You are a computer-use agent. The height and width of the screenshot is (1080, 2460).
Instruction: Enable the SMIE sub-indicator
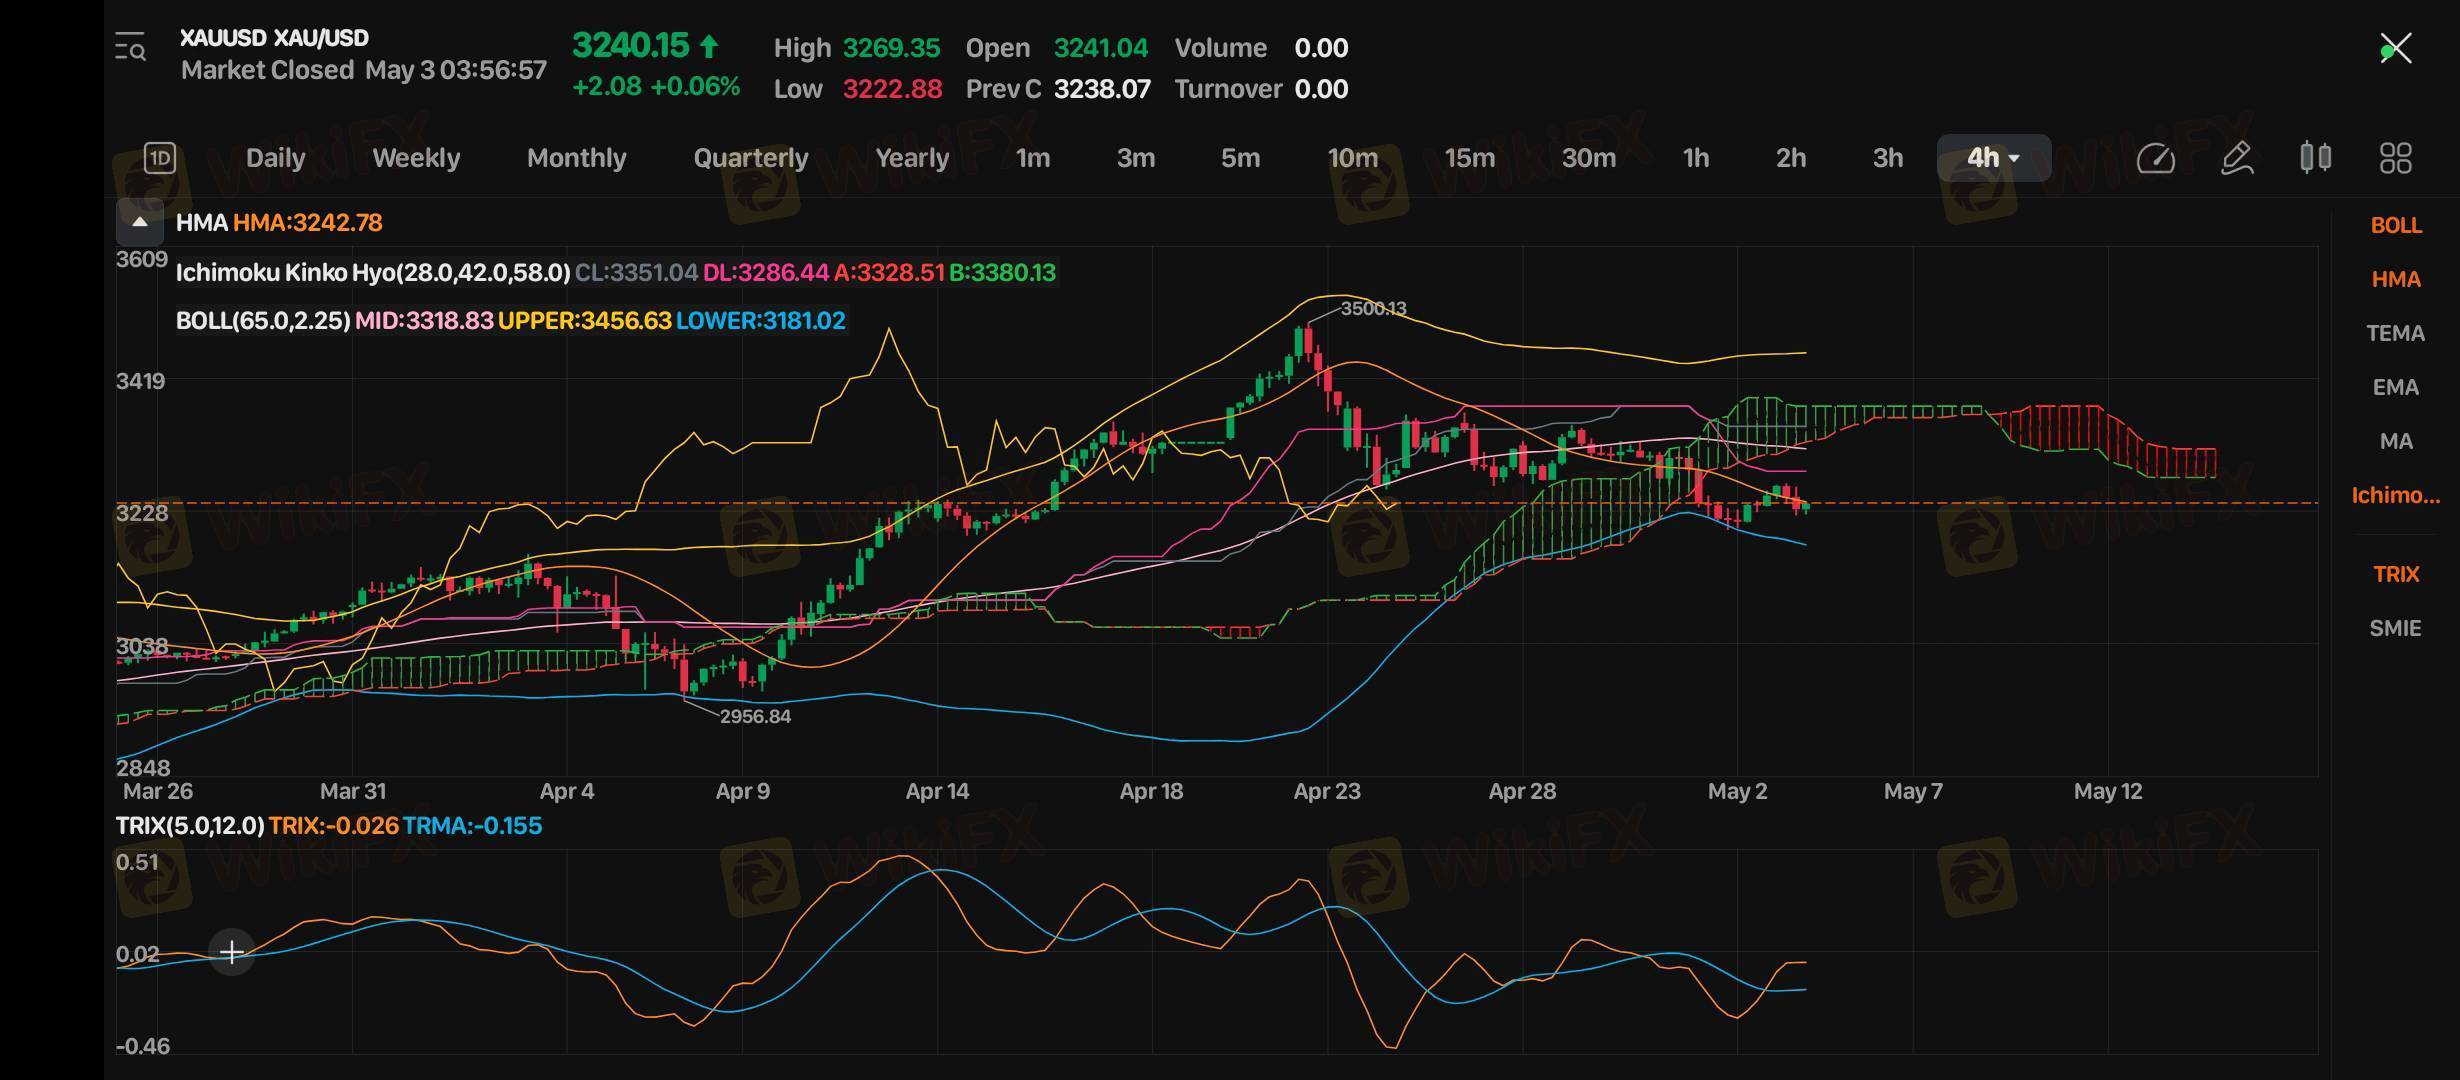click(x=2395, y=629)
